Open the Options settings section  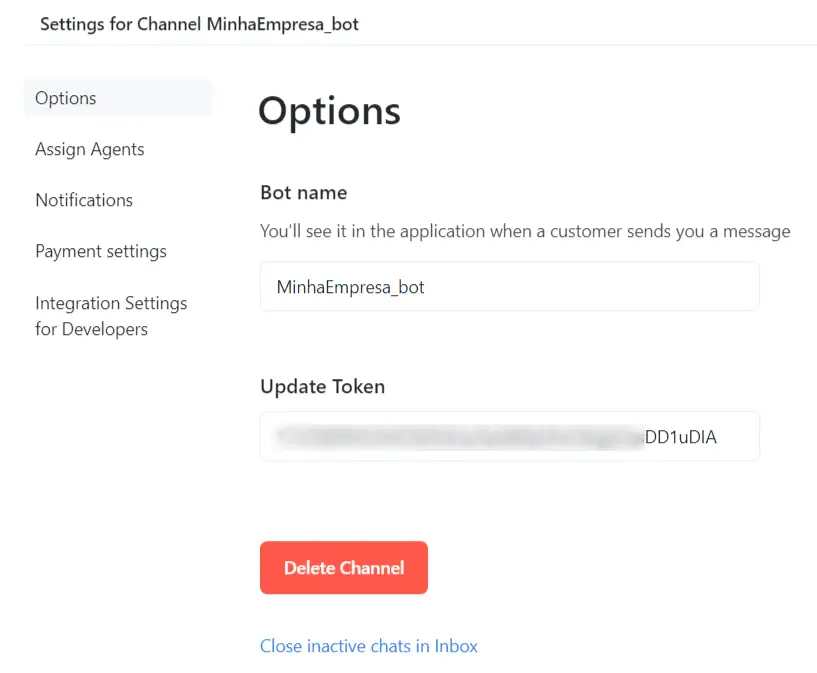coord(66,98)
